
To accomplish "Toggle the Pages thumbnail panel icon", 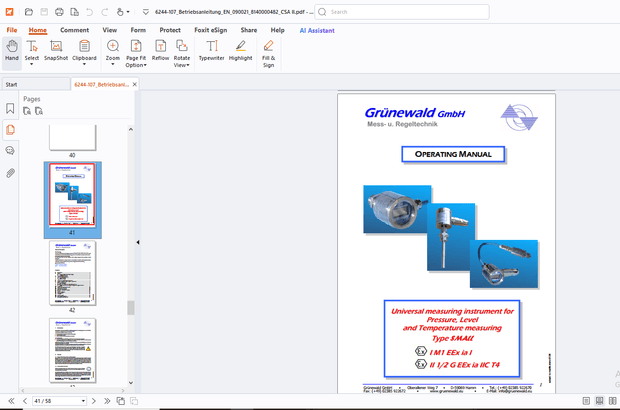I will (10, 130).
